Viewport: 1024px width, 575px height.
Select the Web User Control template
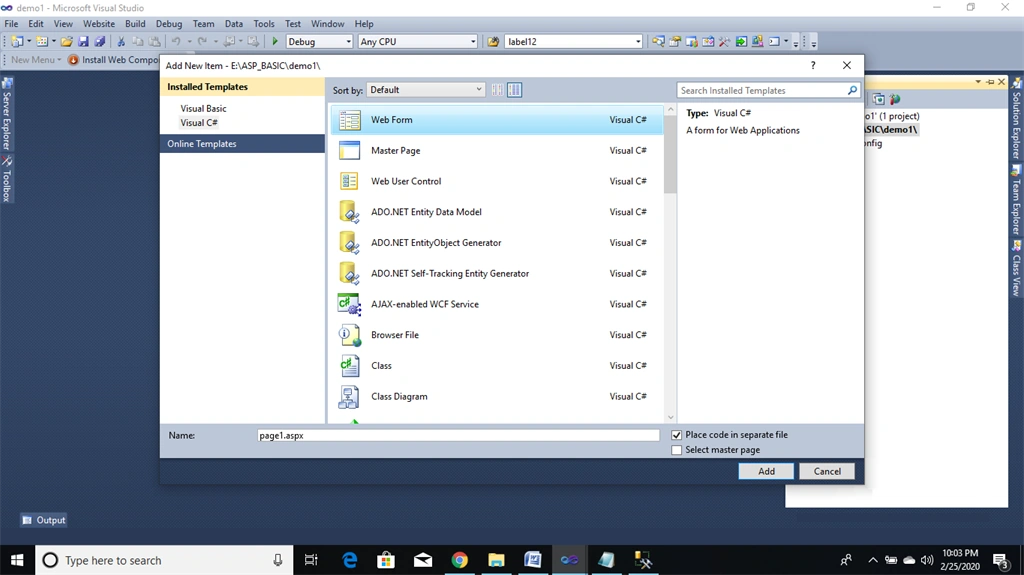tap(497, 182)
